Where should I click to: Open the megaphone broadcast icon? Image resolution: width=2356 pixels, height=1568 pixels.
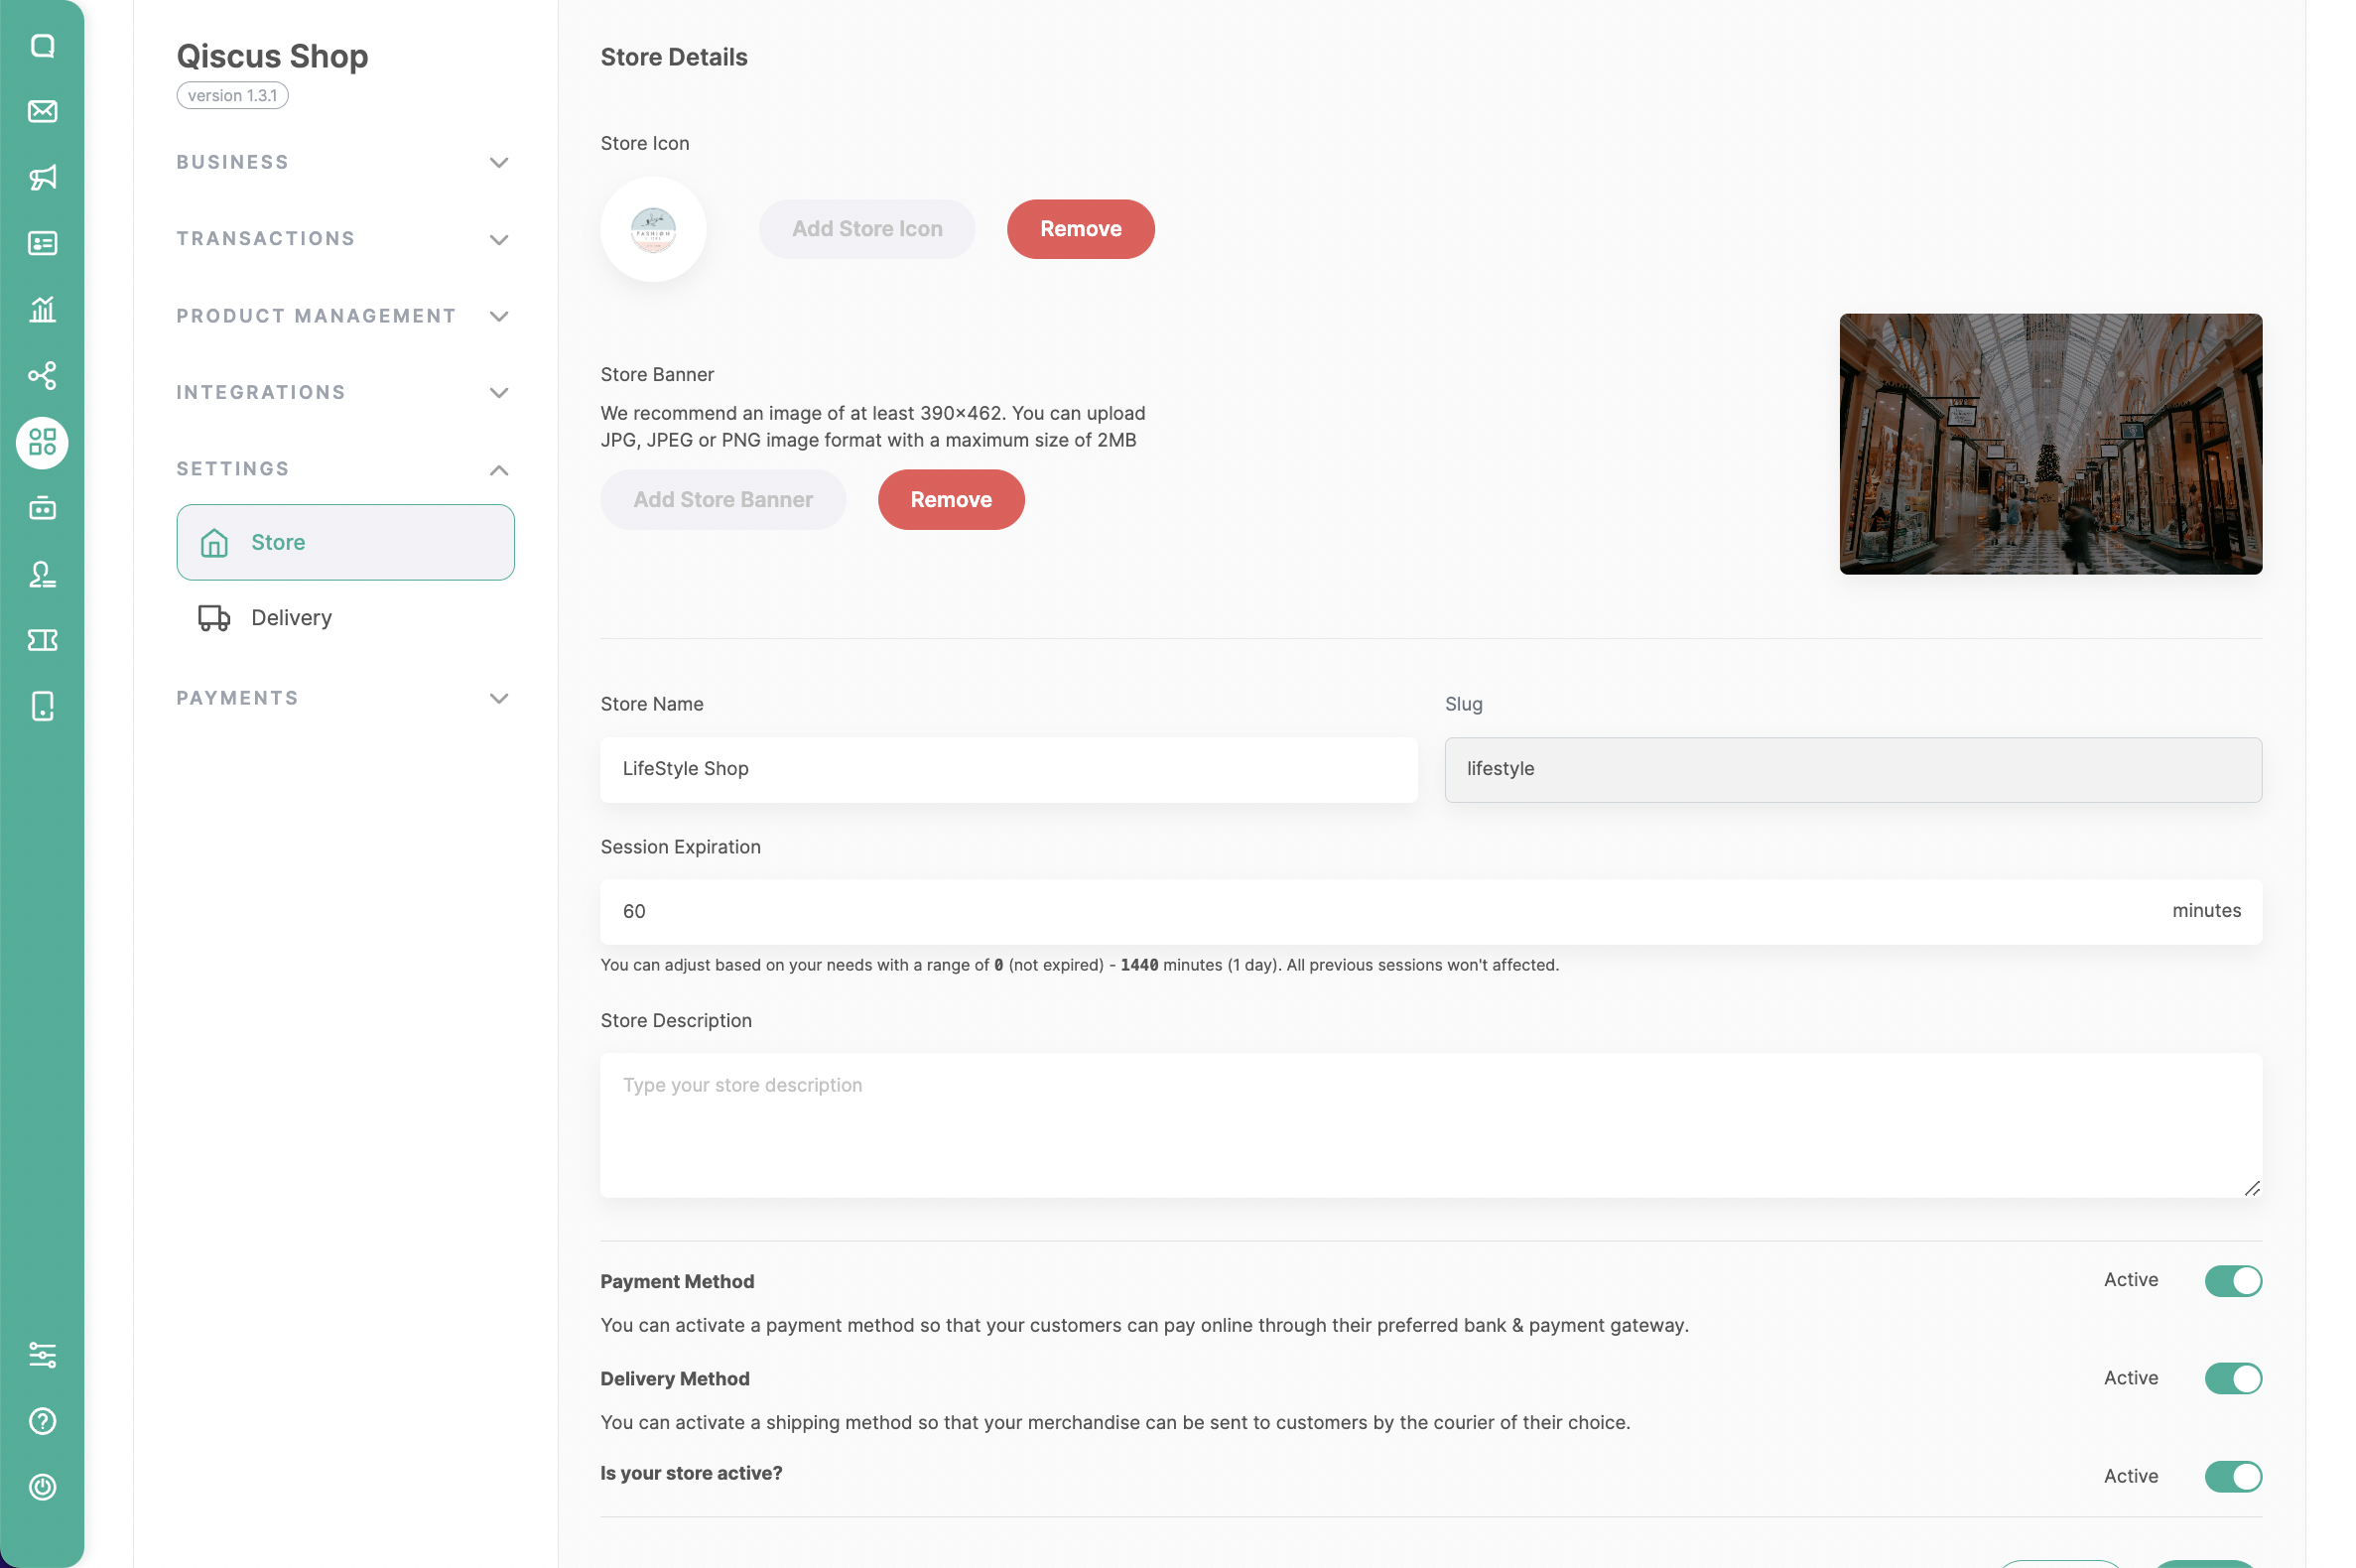pos(42,177)
